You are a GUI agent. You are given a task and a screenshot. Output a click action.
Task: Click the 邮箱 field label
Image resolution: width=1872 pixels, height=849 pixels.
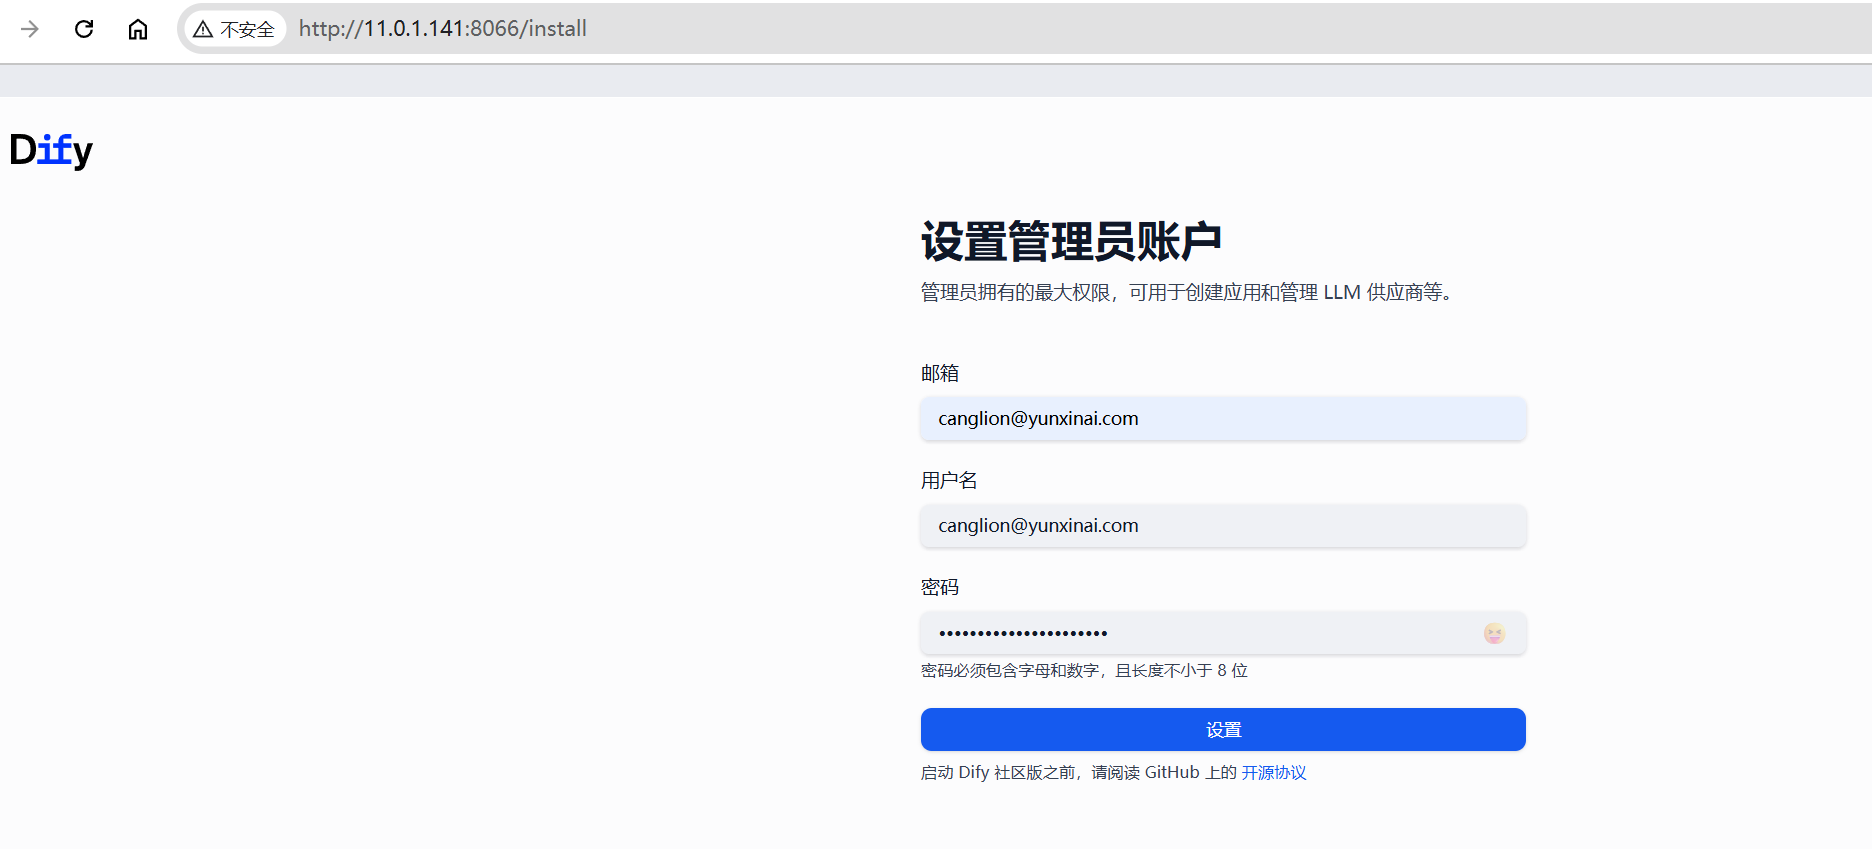point(940,373)
